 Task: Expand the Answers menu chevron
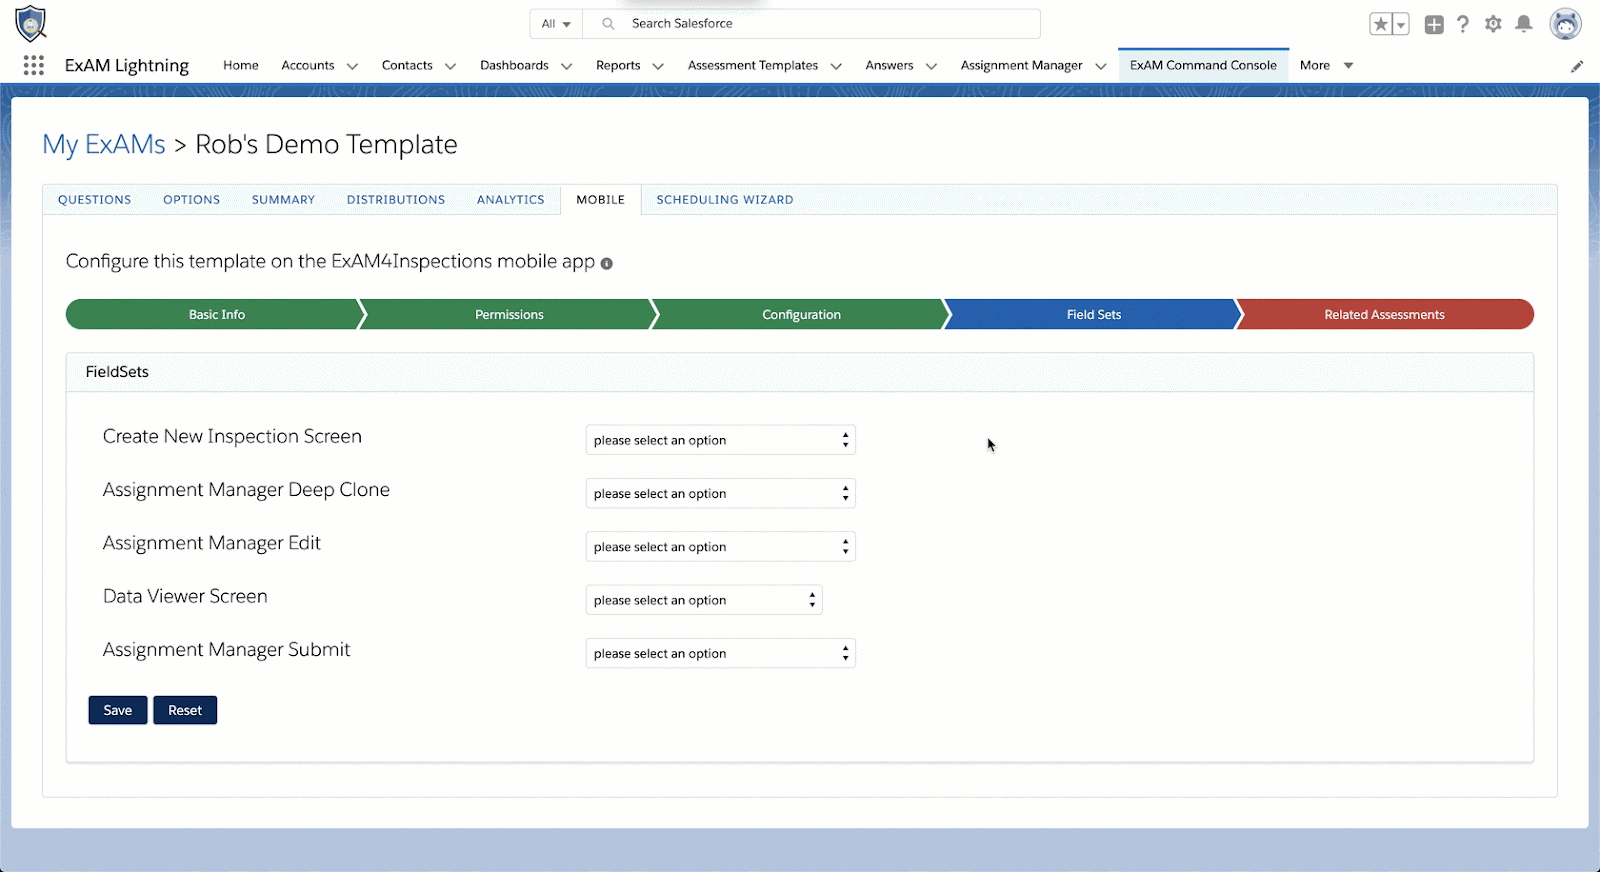pos(931,66)
